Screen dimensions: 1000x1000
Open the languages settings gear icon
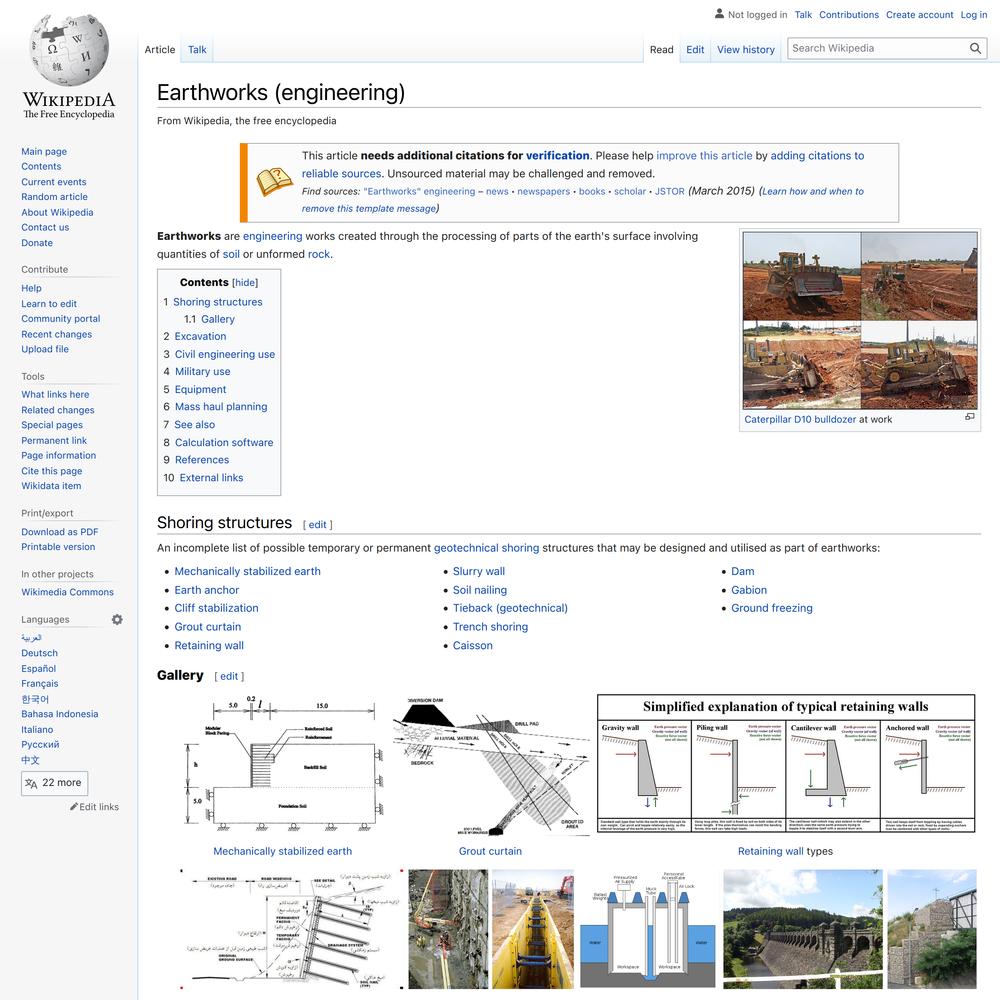click(117, 619)
